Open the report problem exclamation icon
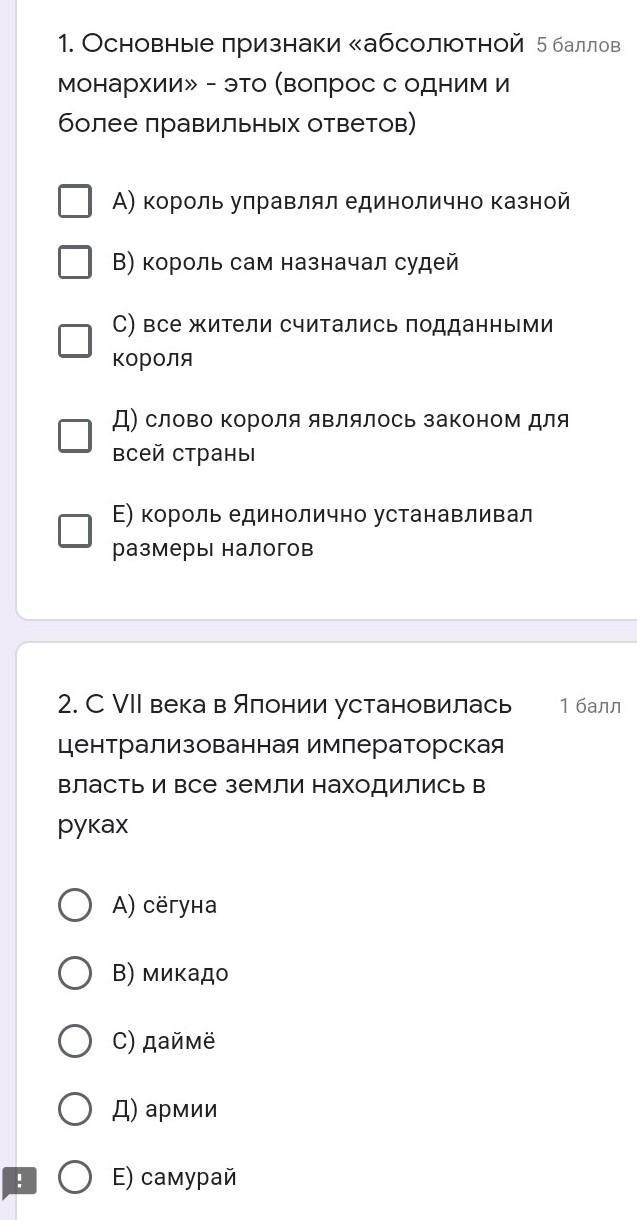Image resolution: width=637 pixels, height=1220 pixels. click(x=19, y=1182)
